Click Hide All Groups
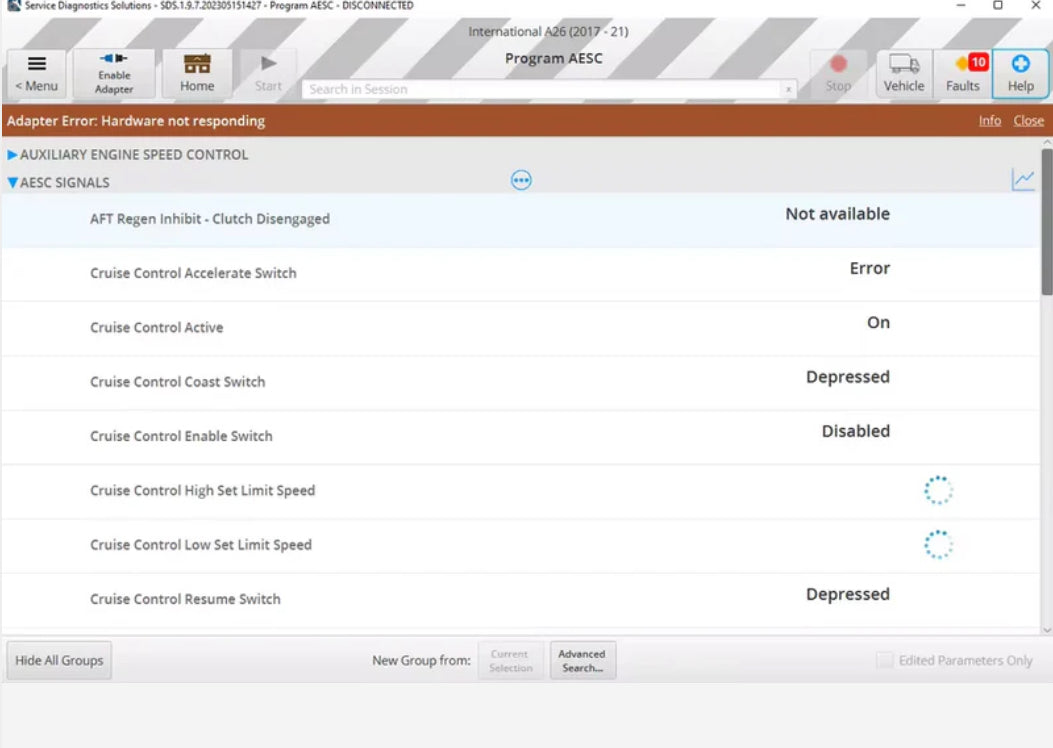Viewport: 1053px width, 748px height. click(x=58, y=659)
